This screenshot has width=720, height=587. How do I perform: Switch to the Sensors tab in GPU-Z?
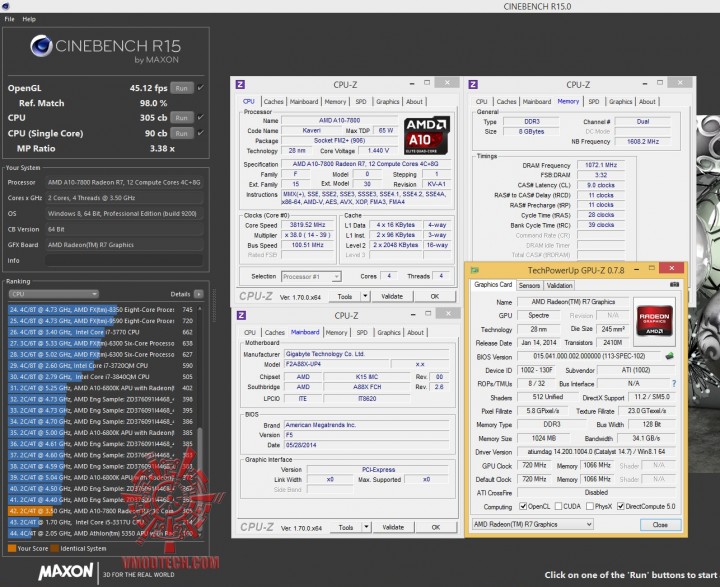tap(529, 286)
